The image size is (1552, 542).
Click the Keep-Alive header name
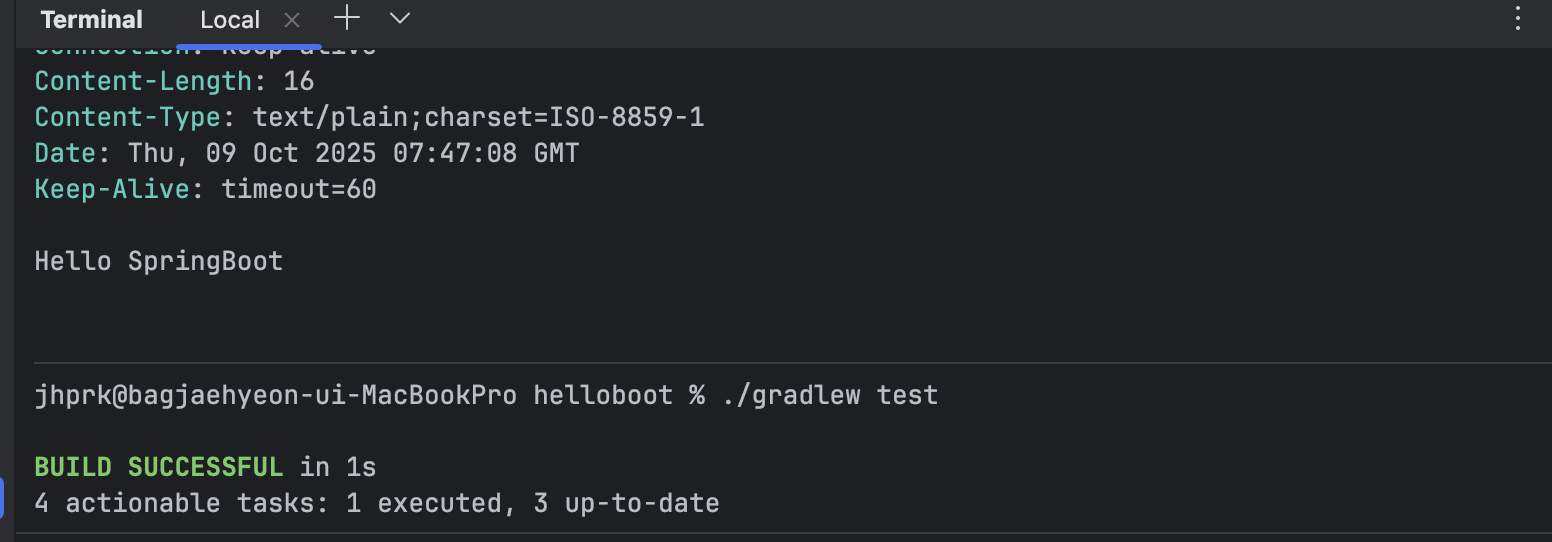click(x=112, y=189)
